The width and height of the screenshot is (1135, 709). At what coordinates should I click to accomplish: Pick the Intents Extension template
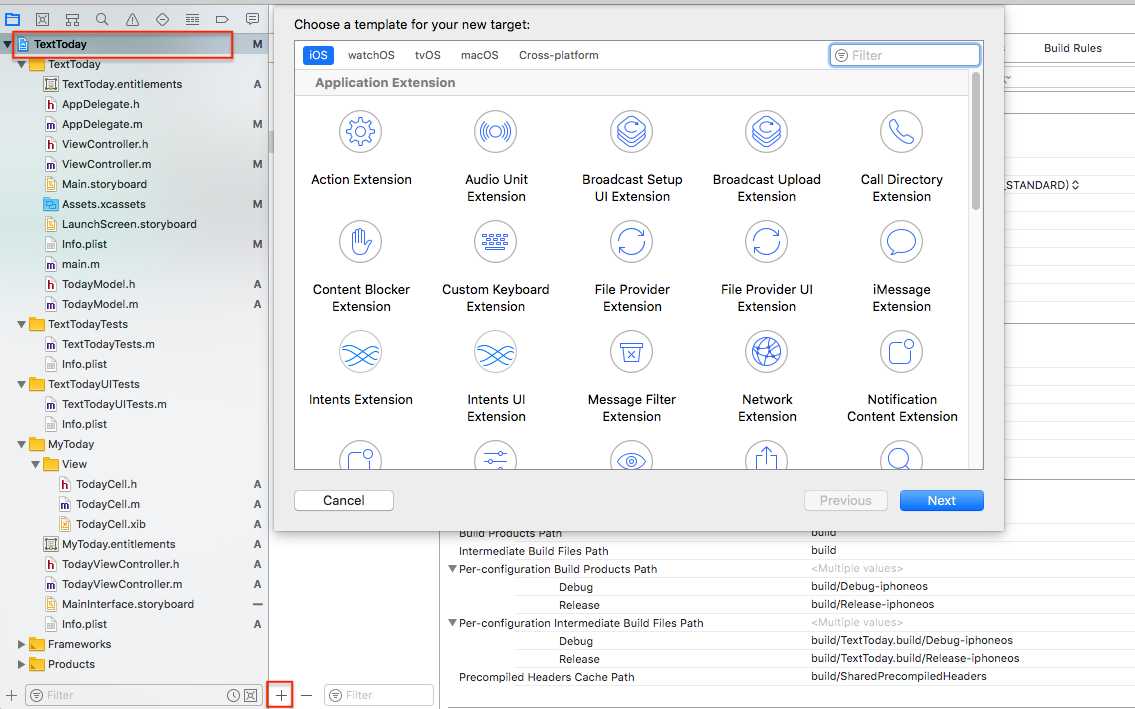[x=360, y=369]
